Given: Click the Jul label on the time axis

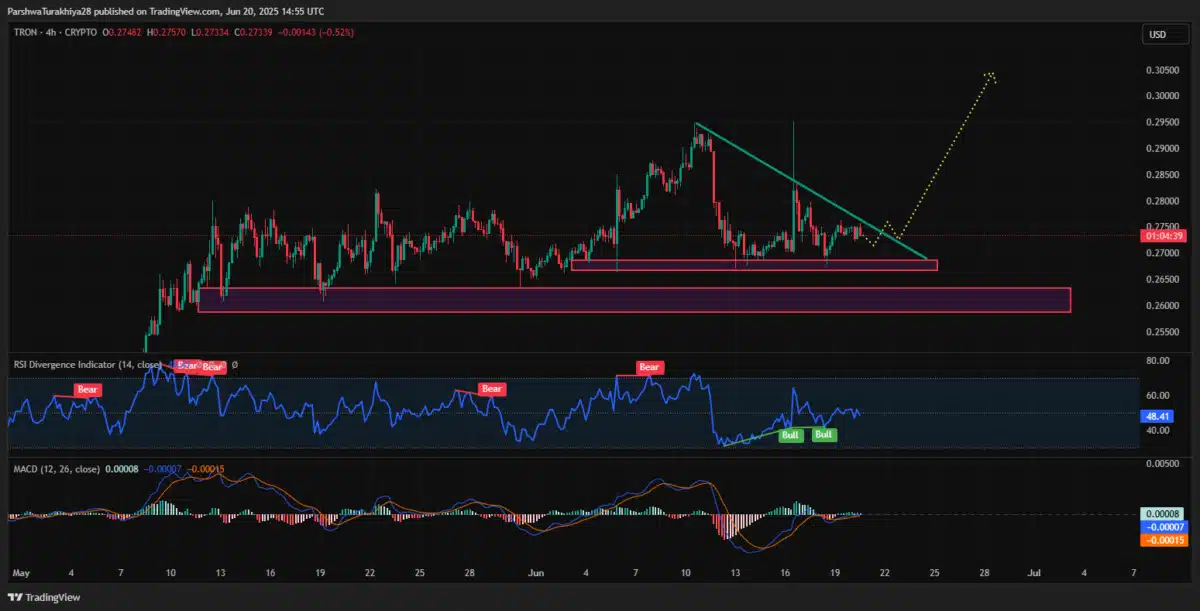Looking at the screenshot, I should point(1033,574).
